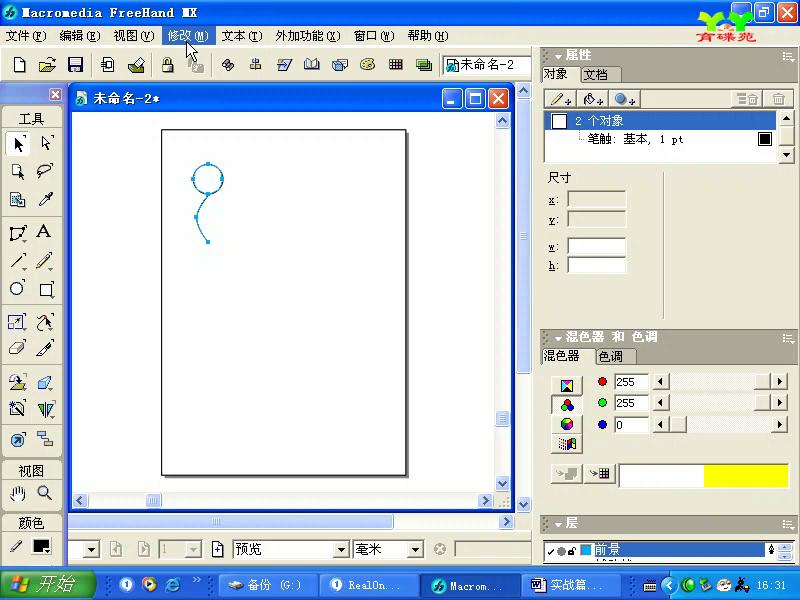Select the 2 个对象 row in the 属性 list
The image size is (800, 600).
click(660, 121)
